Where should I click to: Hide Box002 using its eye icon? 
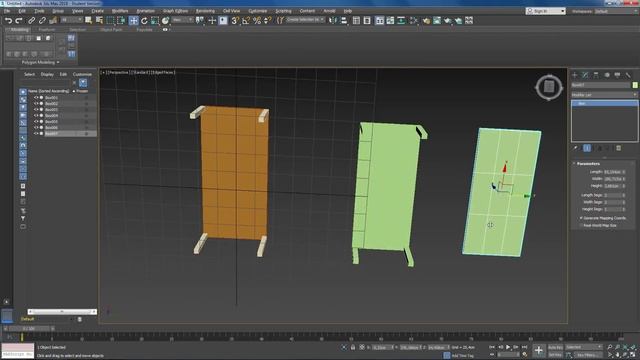(x=36, y=104)
